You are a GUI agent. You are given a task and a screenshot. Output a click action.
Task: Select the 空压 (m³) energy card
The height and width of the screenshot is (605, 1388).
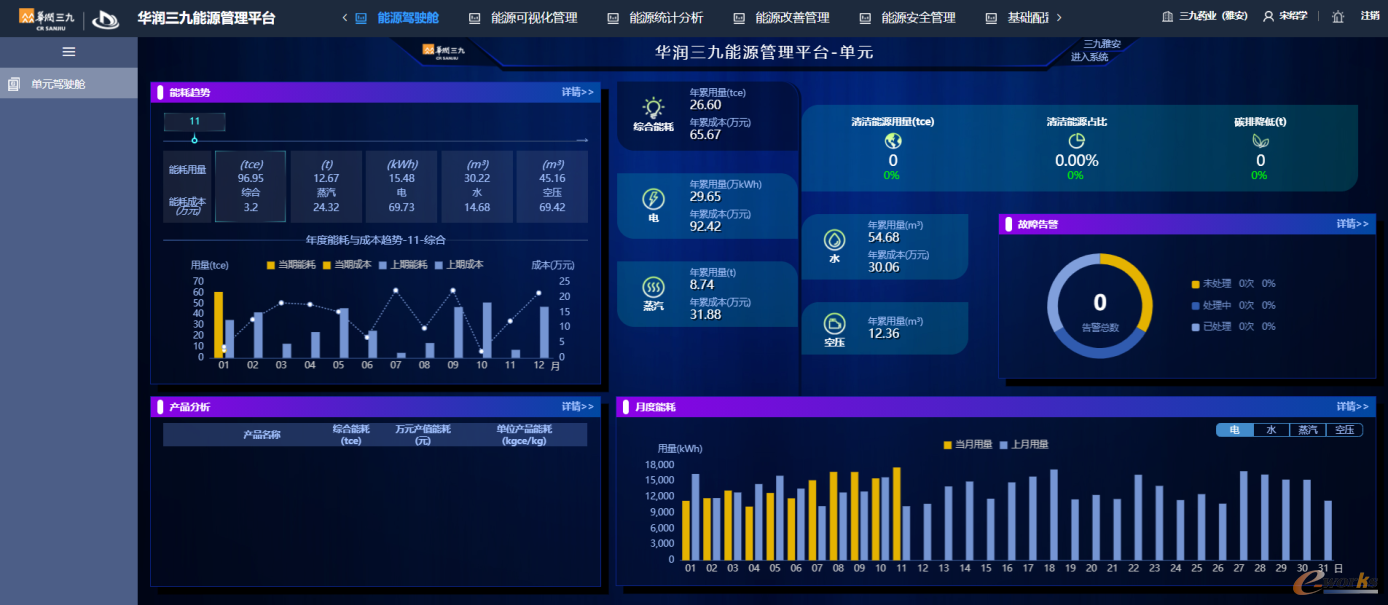click(552, 186)
